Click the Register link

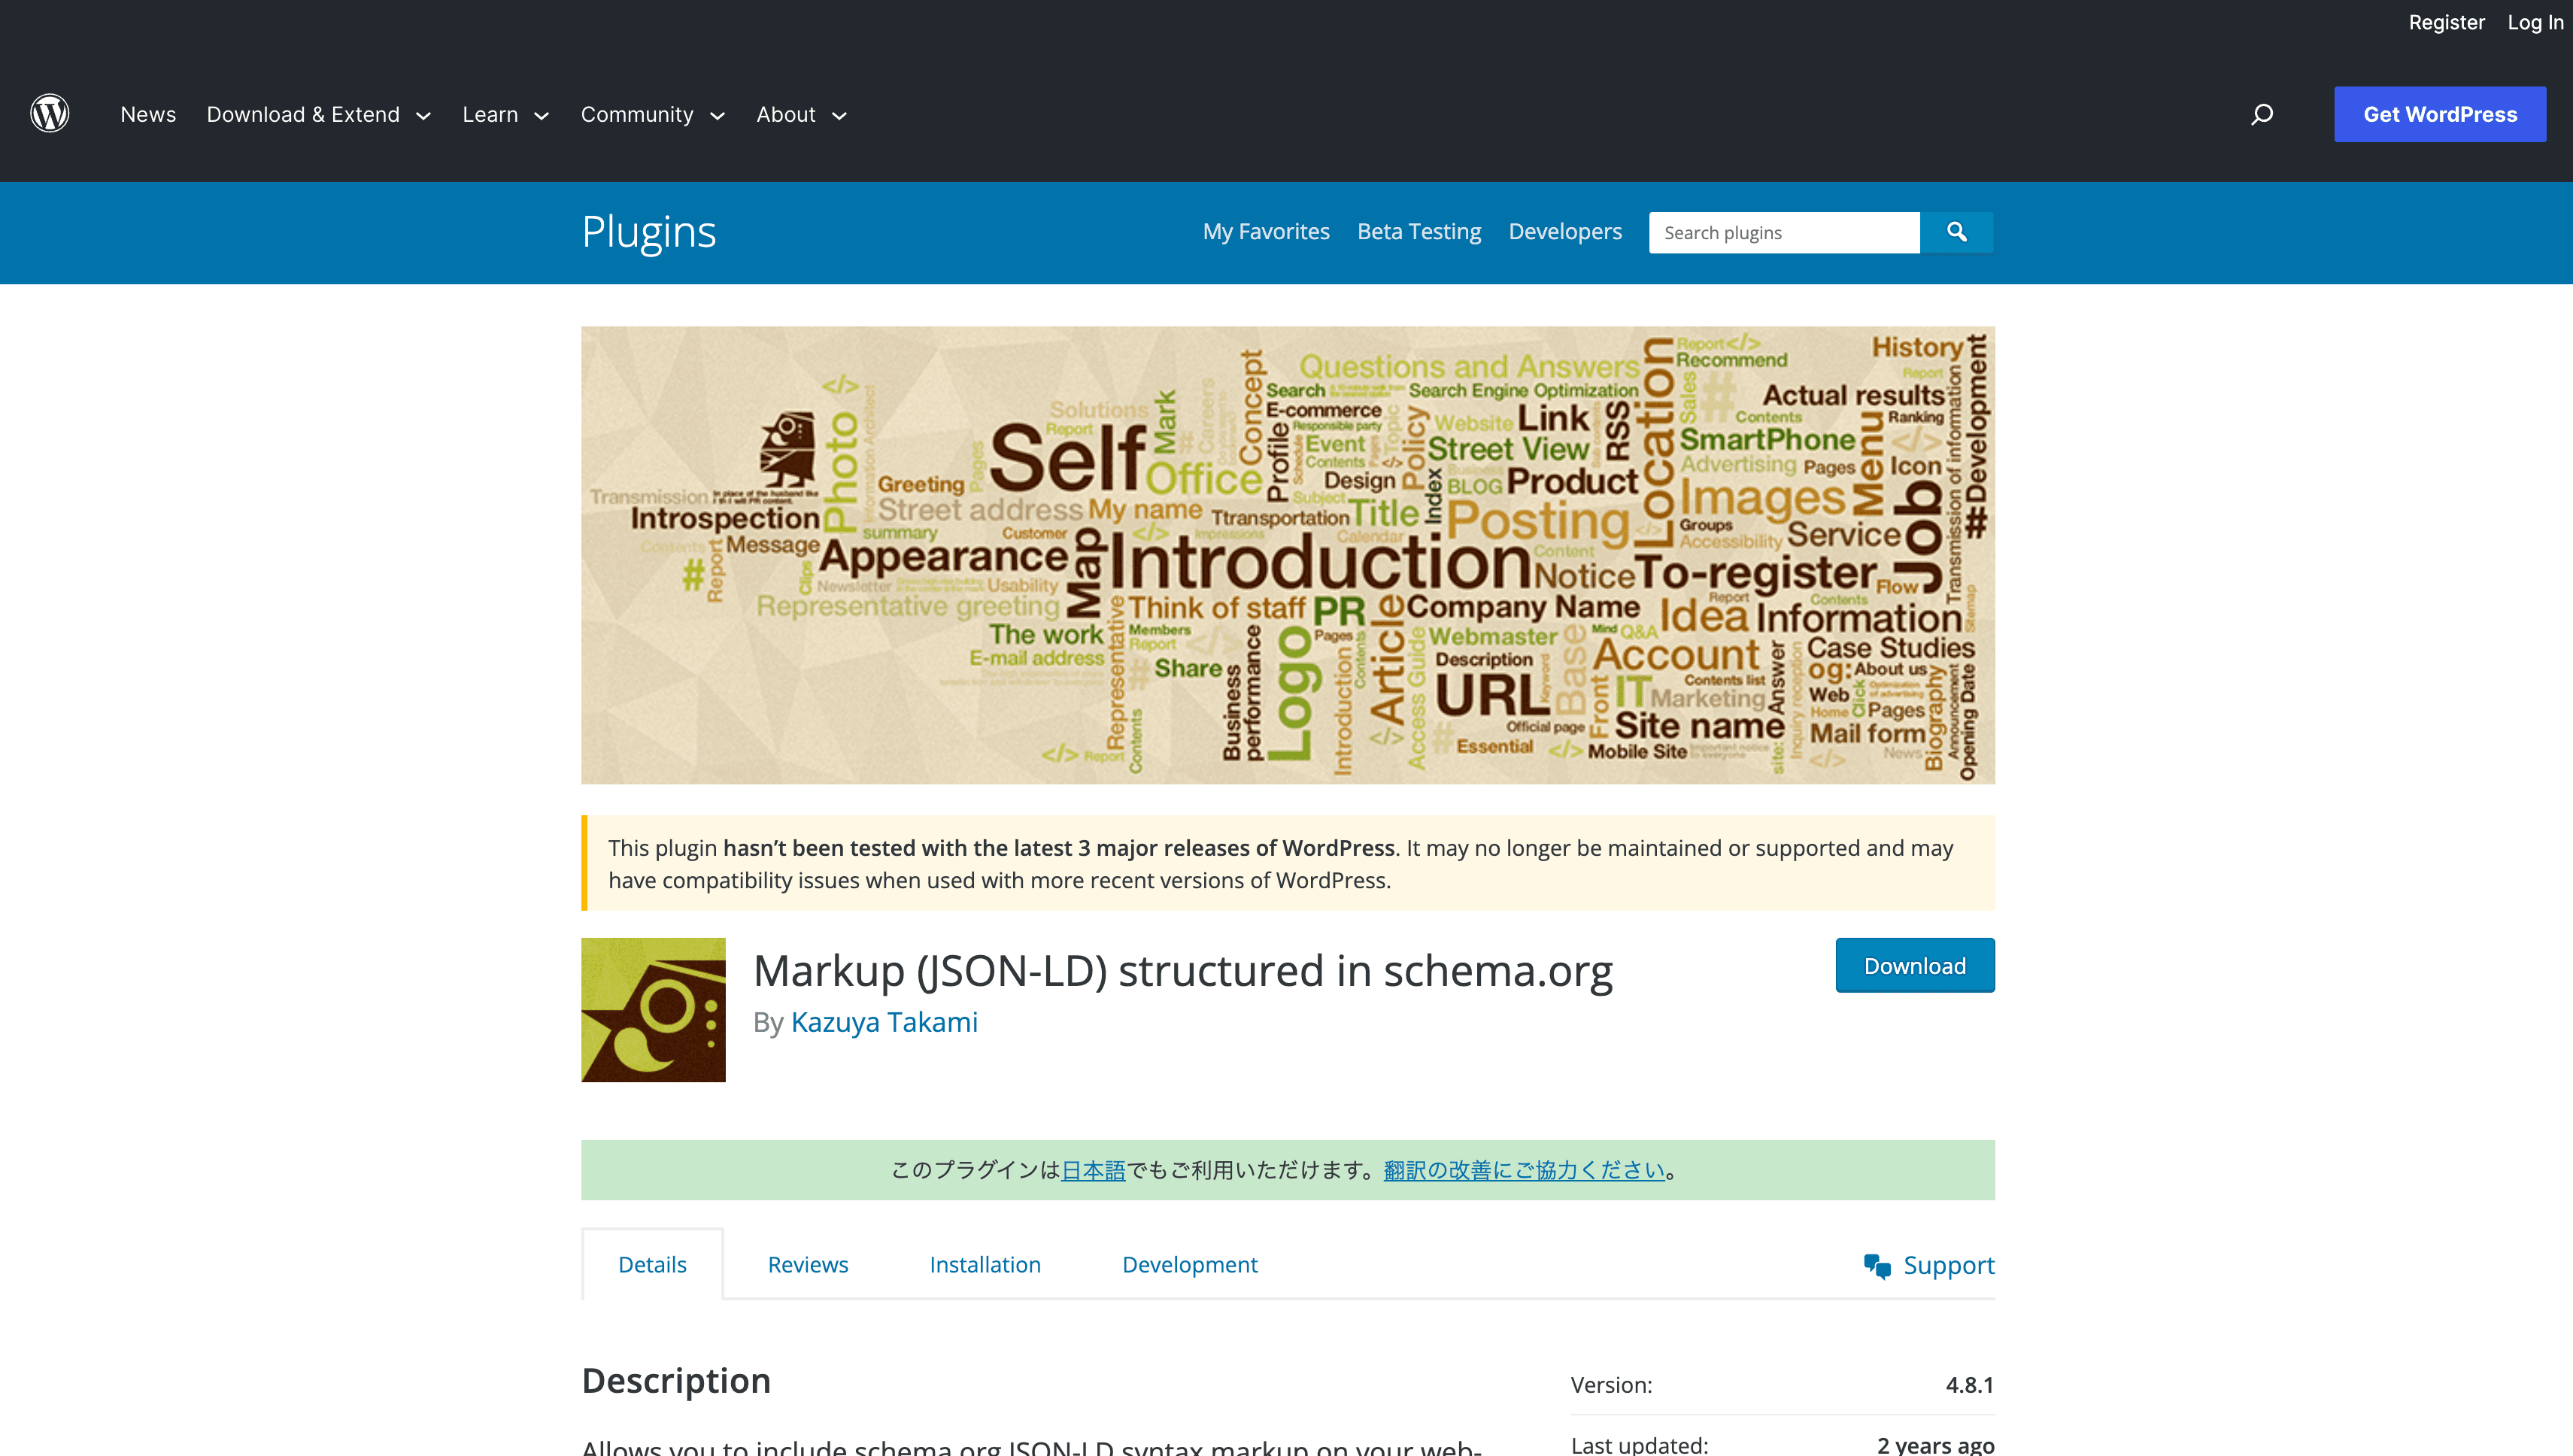(x=2446, y=22)
